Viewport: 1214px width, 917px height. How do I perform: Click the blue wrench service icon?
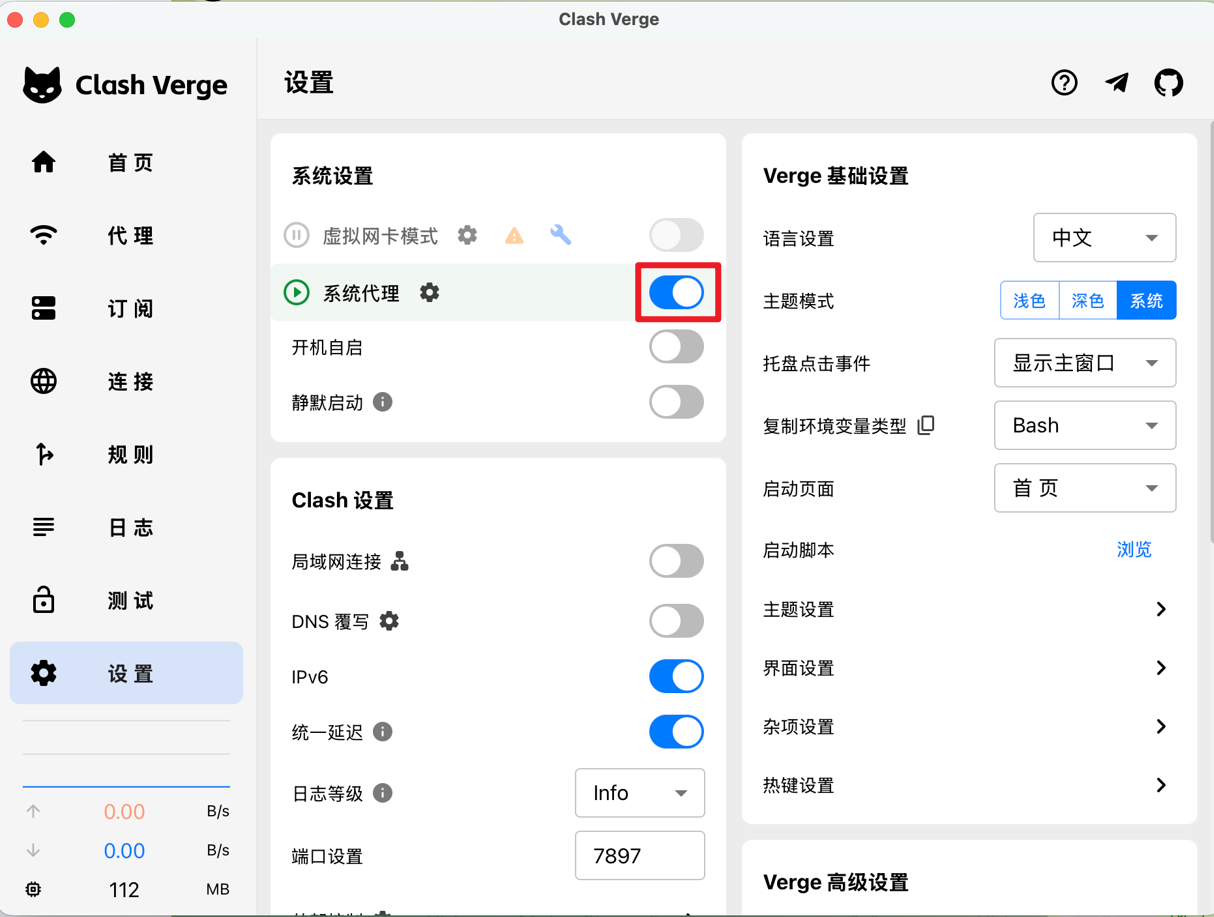tap(561, 235)
